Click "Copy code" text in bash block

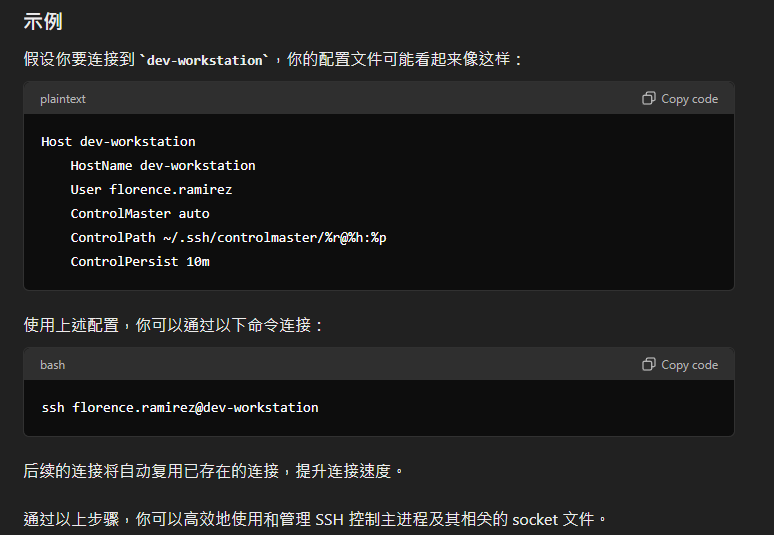tap(690, 365)
